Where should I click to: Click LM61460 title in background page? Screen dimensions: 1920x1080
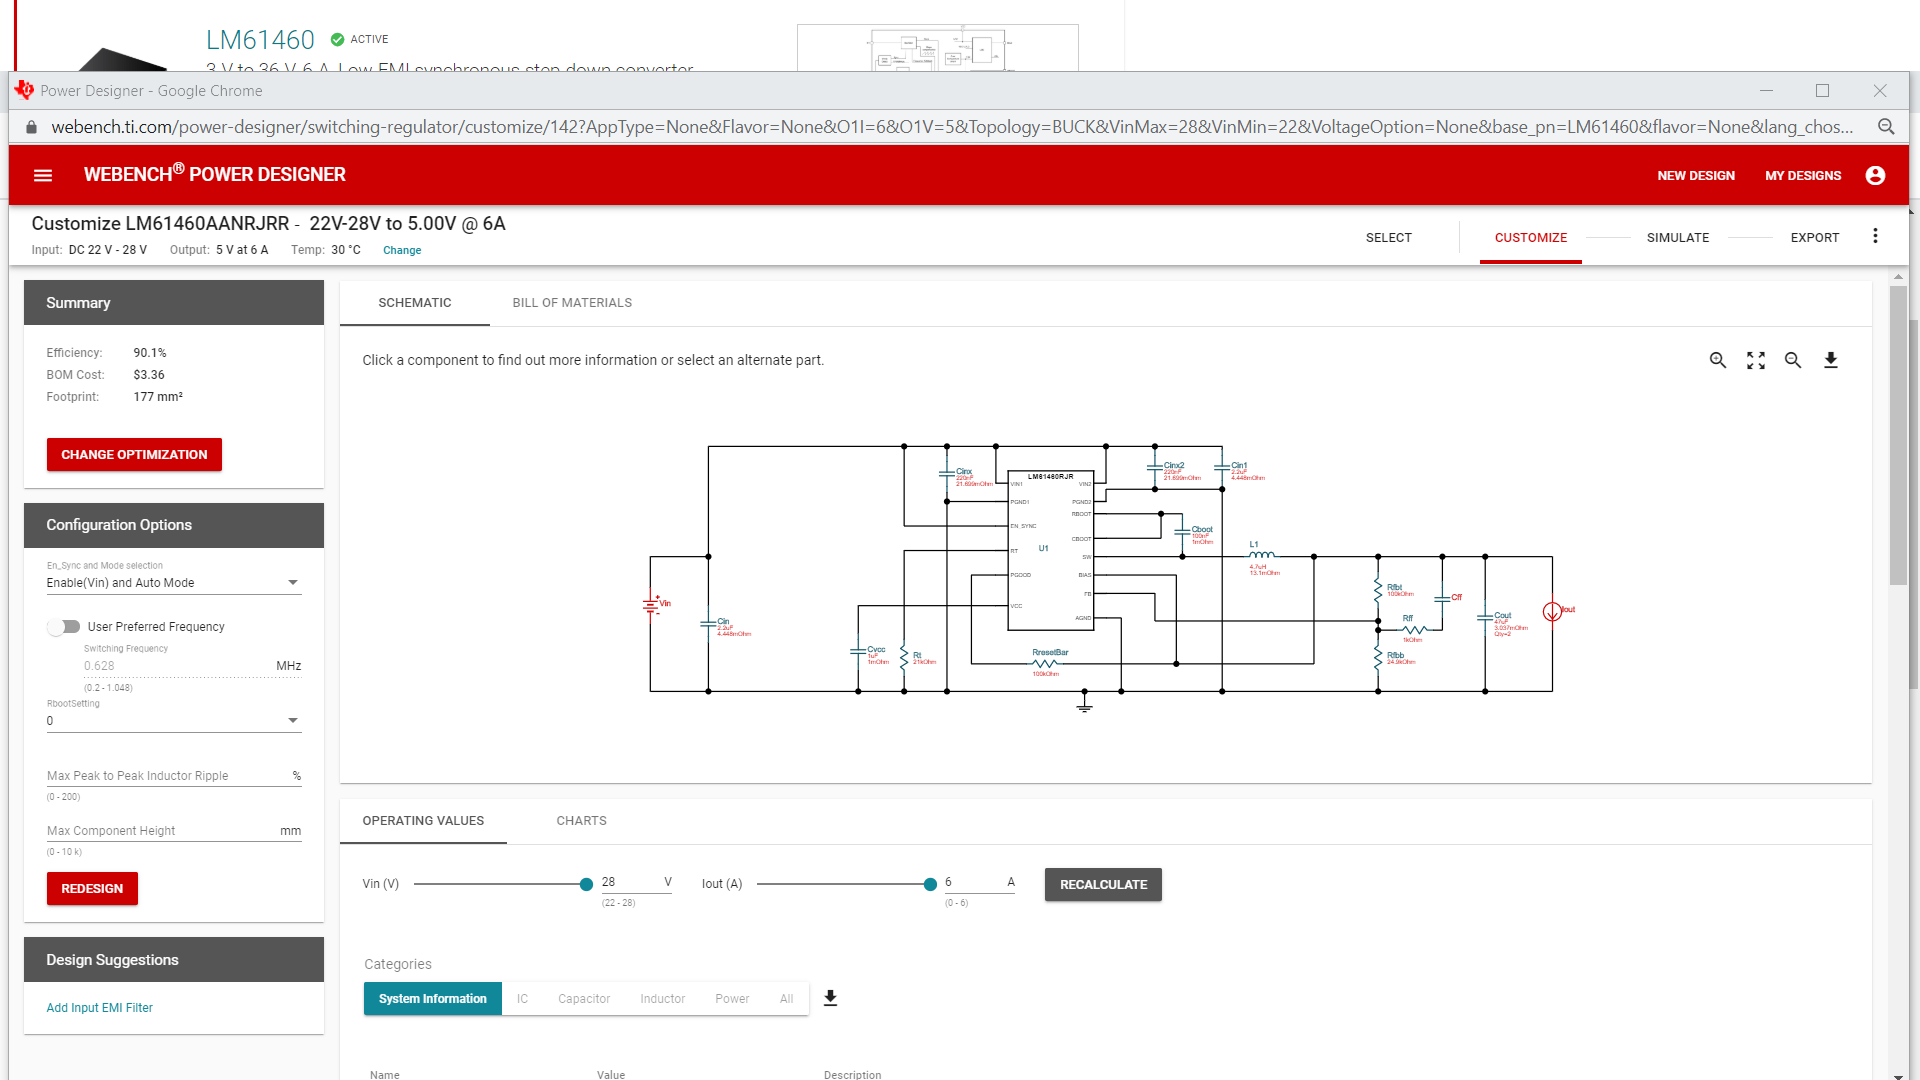(x=260, y=40)
